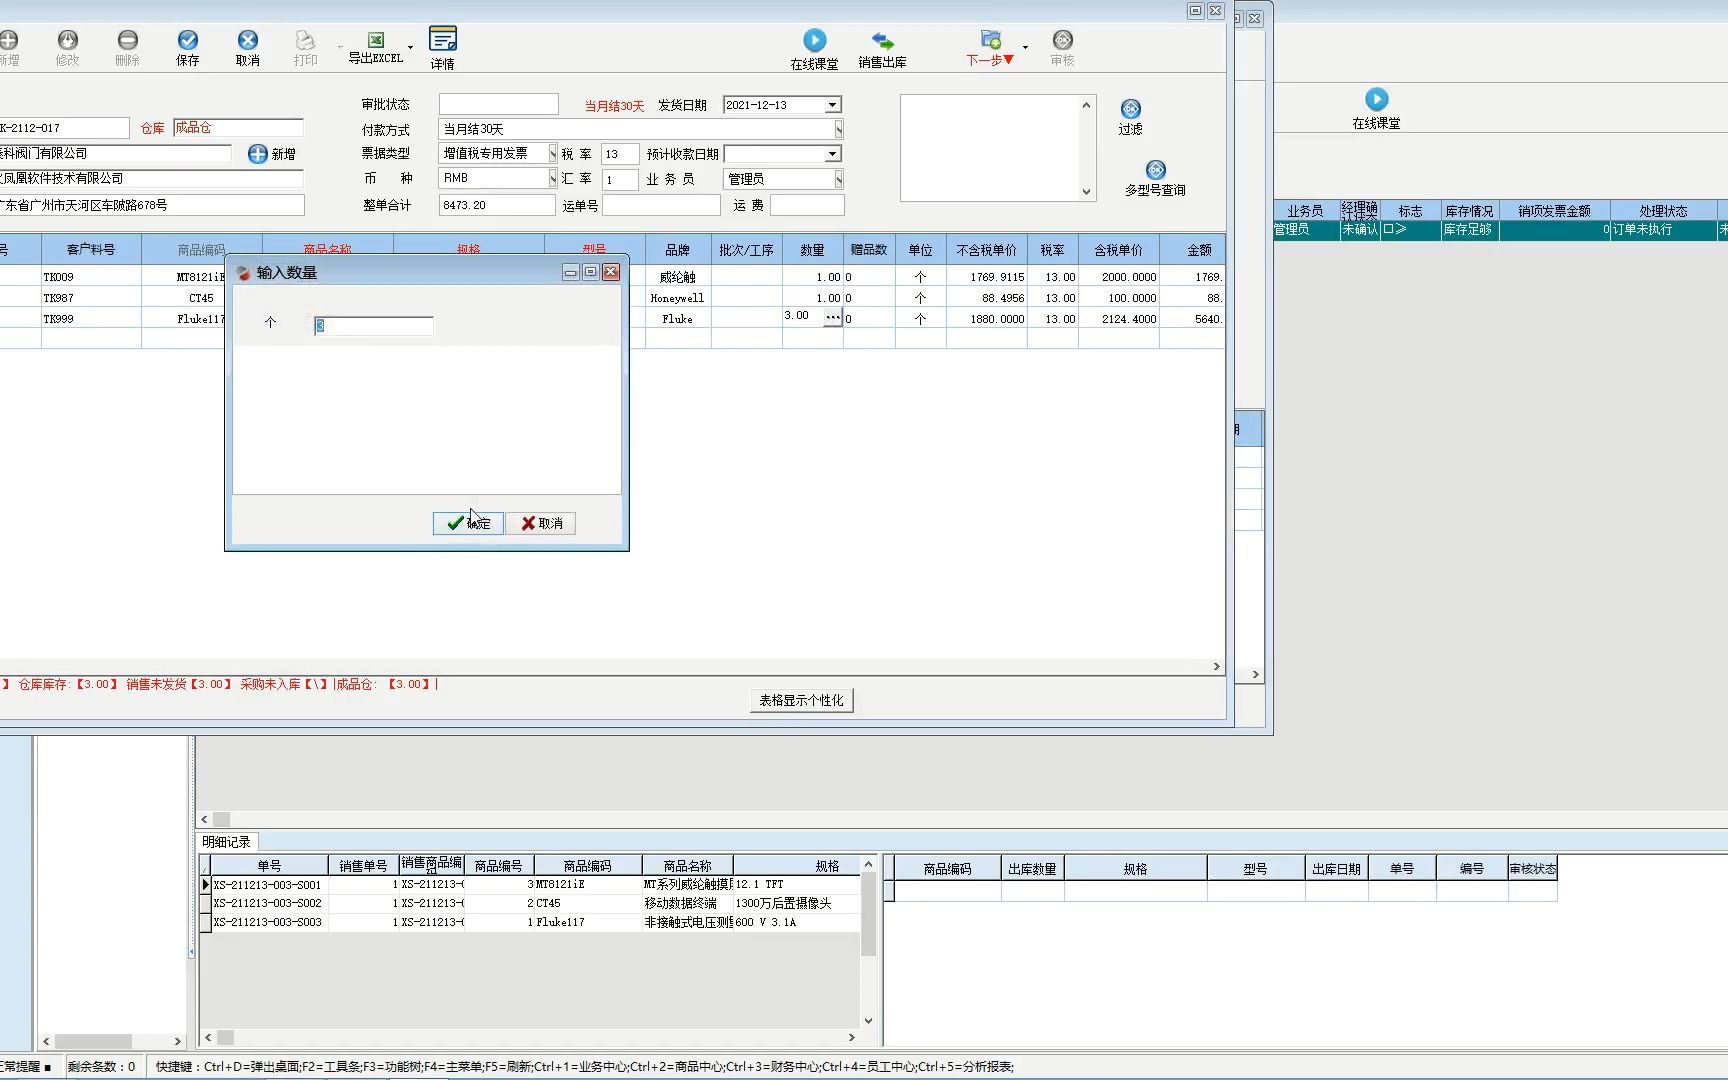The height and width of the screenshot is (1080, 1728).
Task: Open the 发货日期 date dropdown
Action: coord(832,105)
